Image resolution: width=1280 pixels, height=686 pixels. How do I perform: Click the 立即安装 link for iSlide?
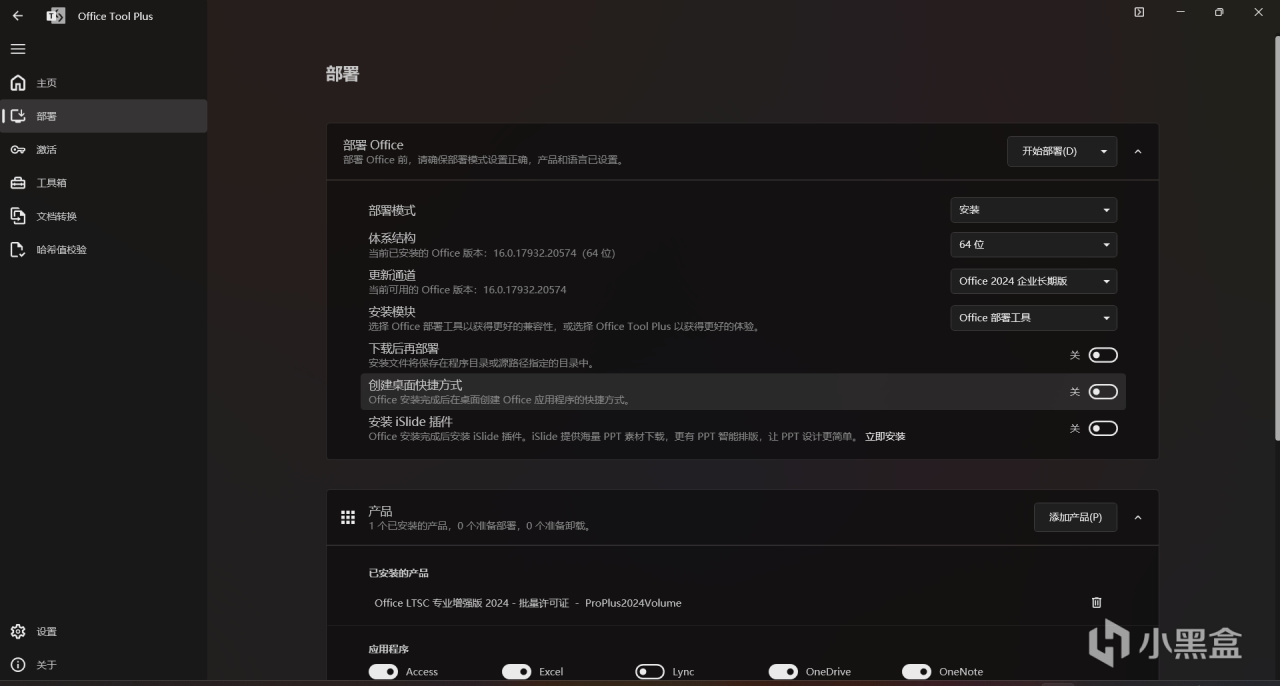885,436
